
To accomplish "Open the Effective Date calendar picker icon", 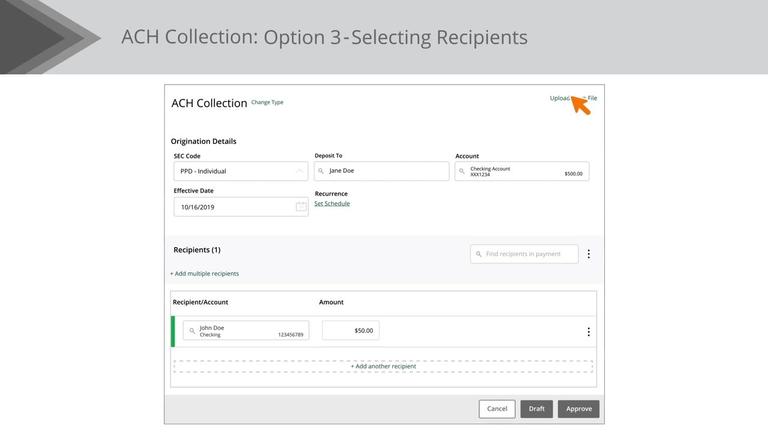I will click(301, 207).
